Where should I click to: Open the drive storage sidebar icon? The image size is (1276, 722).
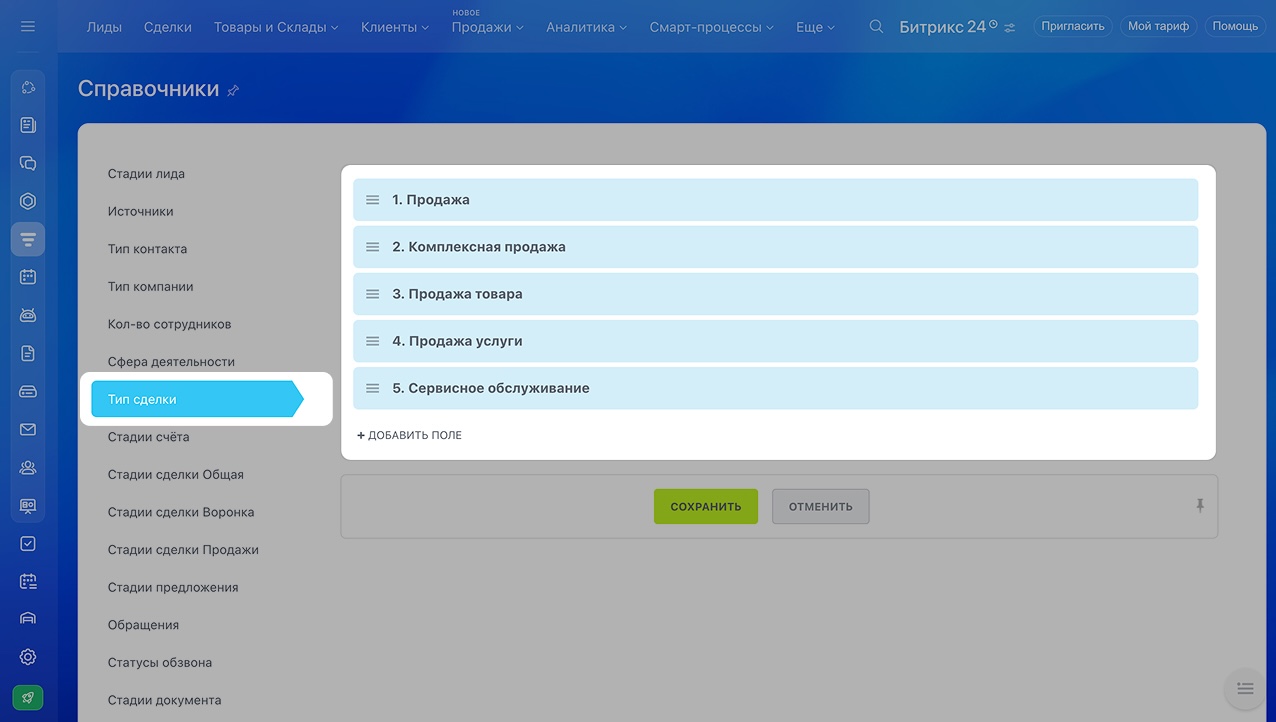coord(28,391)
